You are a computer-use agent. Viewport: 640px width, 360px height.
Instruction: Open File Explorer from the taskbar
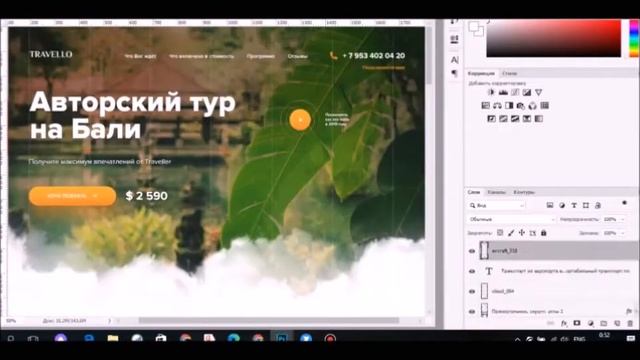click(113, 338)
